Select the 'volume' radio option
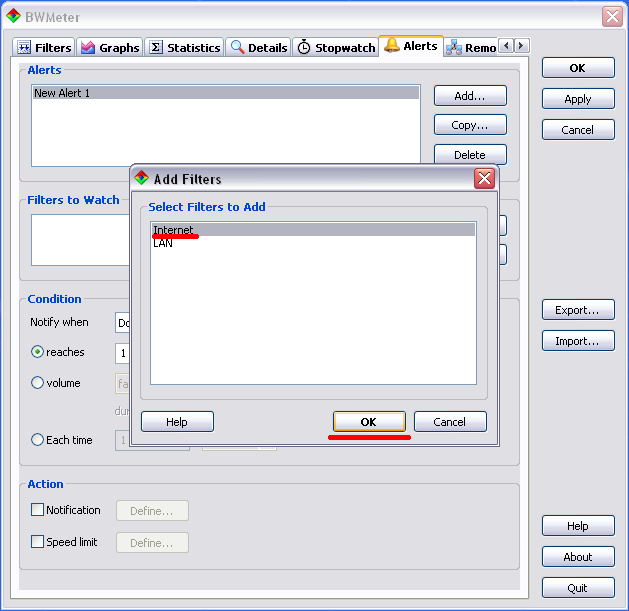 point(38,383)
